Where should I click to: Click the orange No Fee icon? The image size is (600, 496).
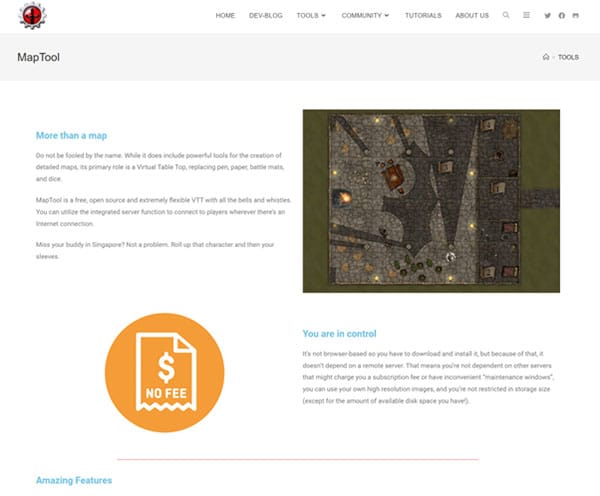(165, 373)
